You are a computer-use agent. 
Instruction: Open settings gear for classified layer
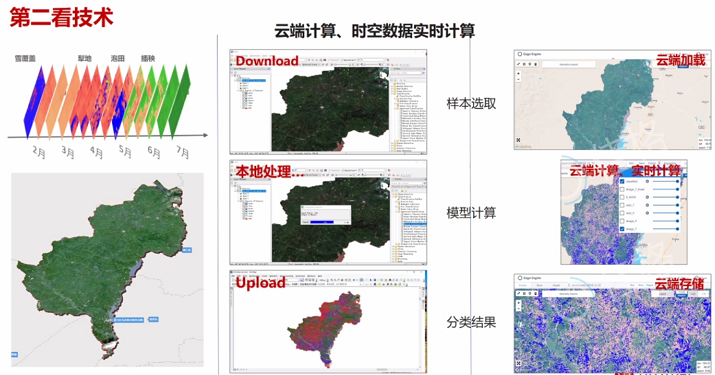647,182
